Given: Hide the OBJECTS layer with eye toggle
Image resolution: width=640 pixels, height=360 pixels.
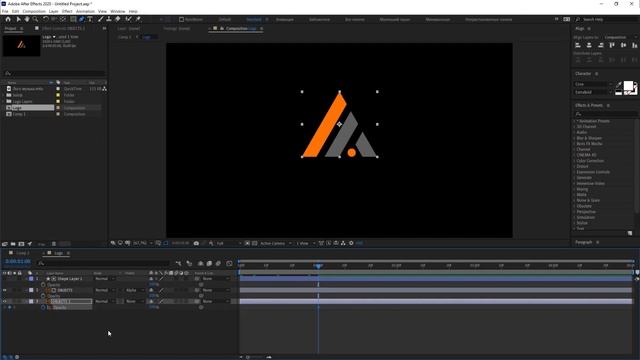Looking at the screenshot, I should coord(4,290).
